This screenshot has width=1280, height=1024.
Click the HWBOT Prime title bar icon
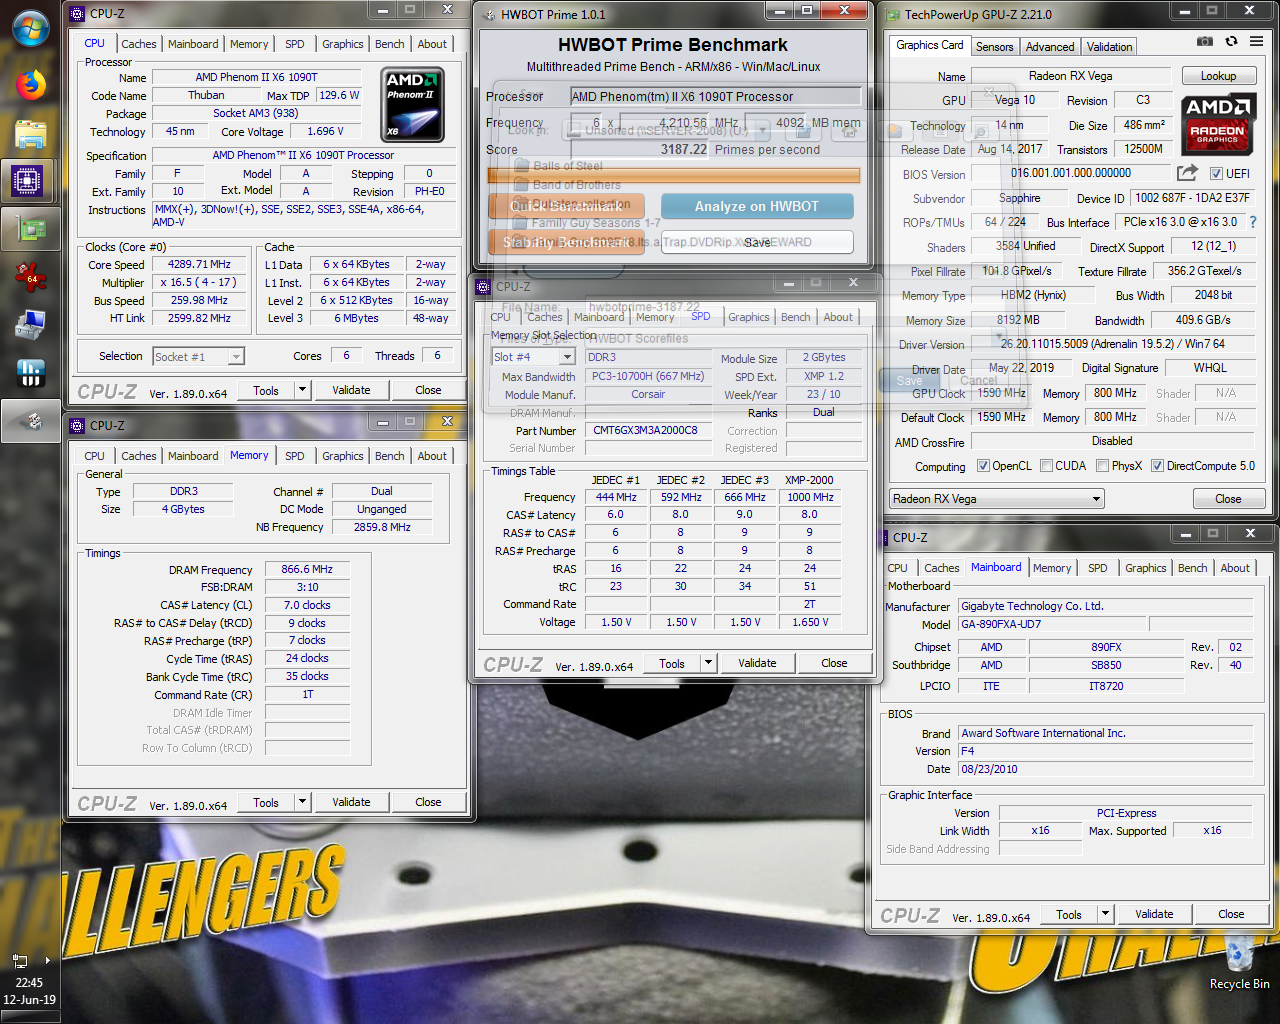tap(488, 14)
